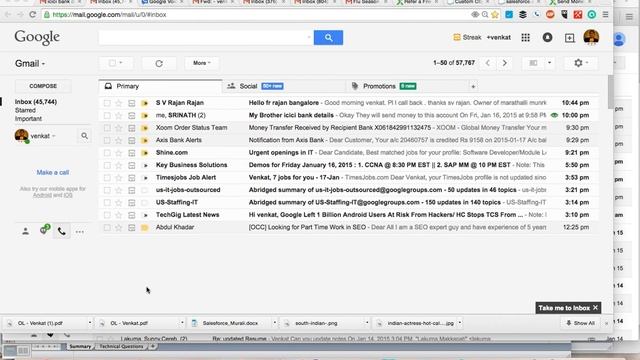
Task: Click the browser address bar
Action: click(257, 15)
